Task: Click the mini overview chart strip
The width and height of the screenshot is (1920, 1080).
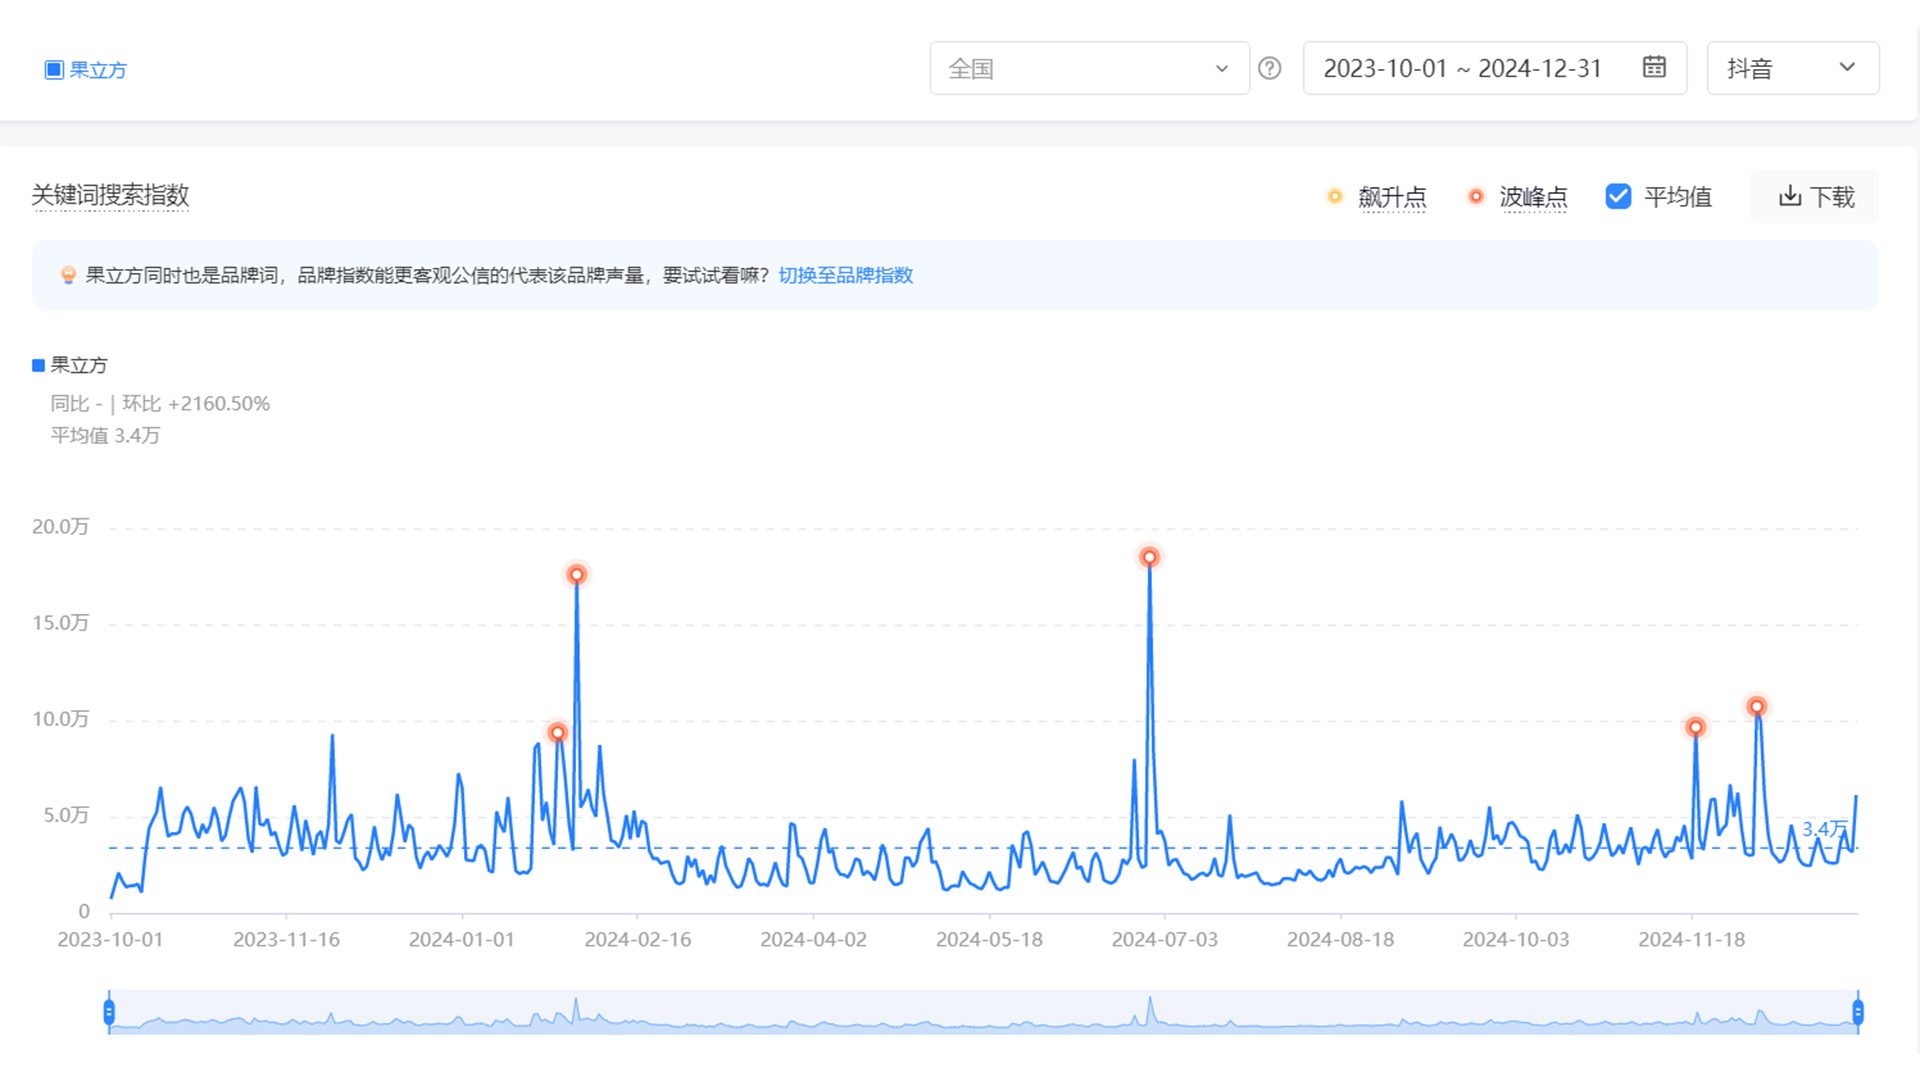Action: (984, 1012)
